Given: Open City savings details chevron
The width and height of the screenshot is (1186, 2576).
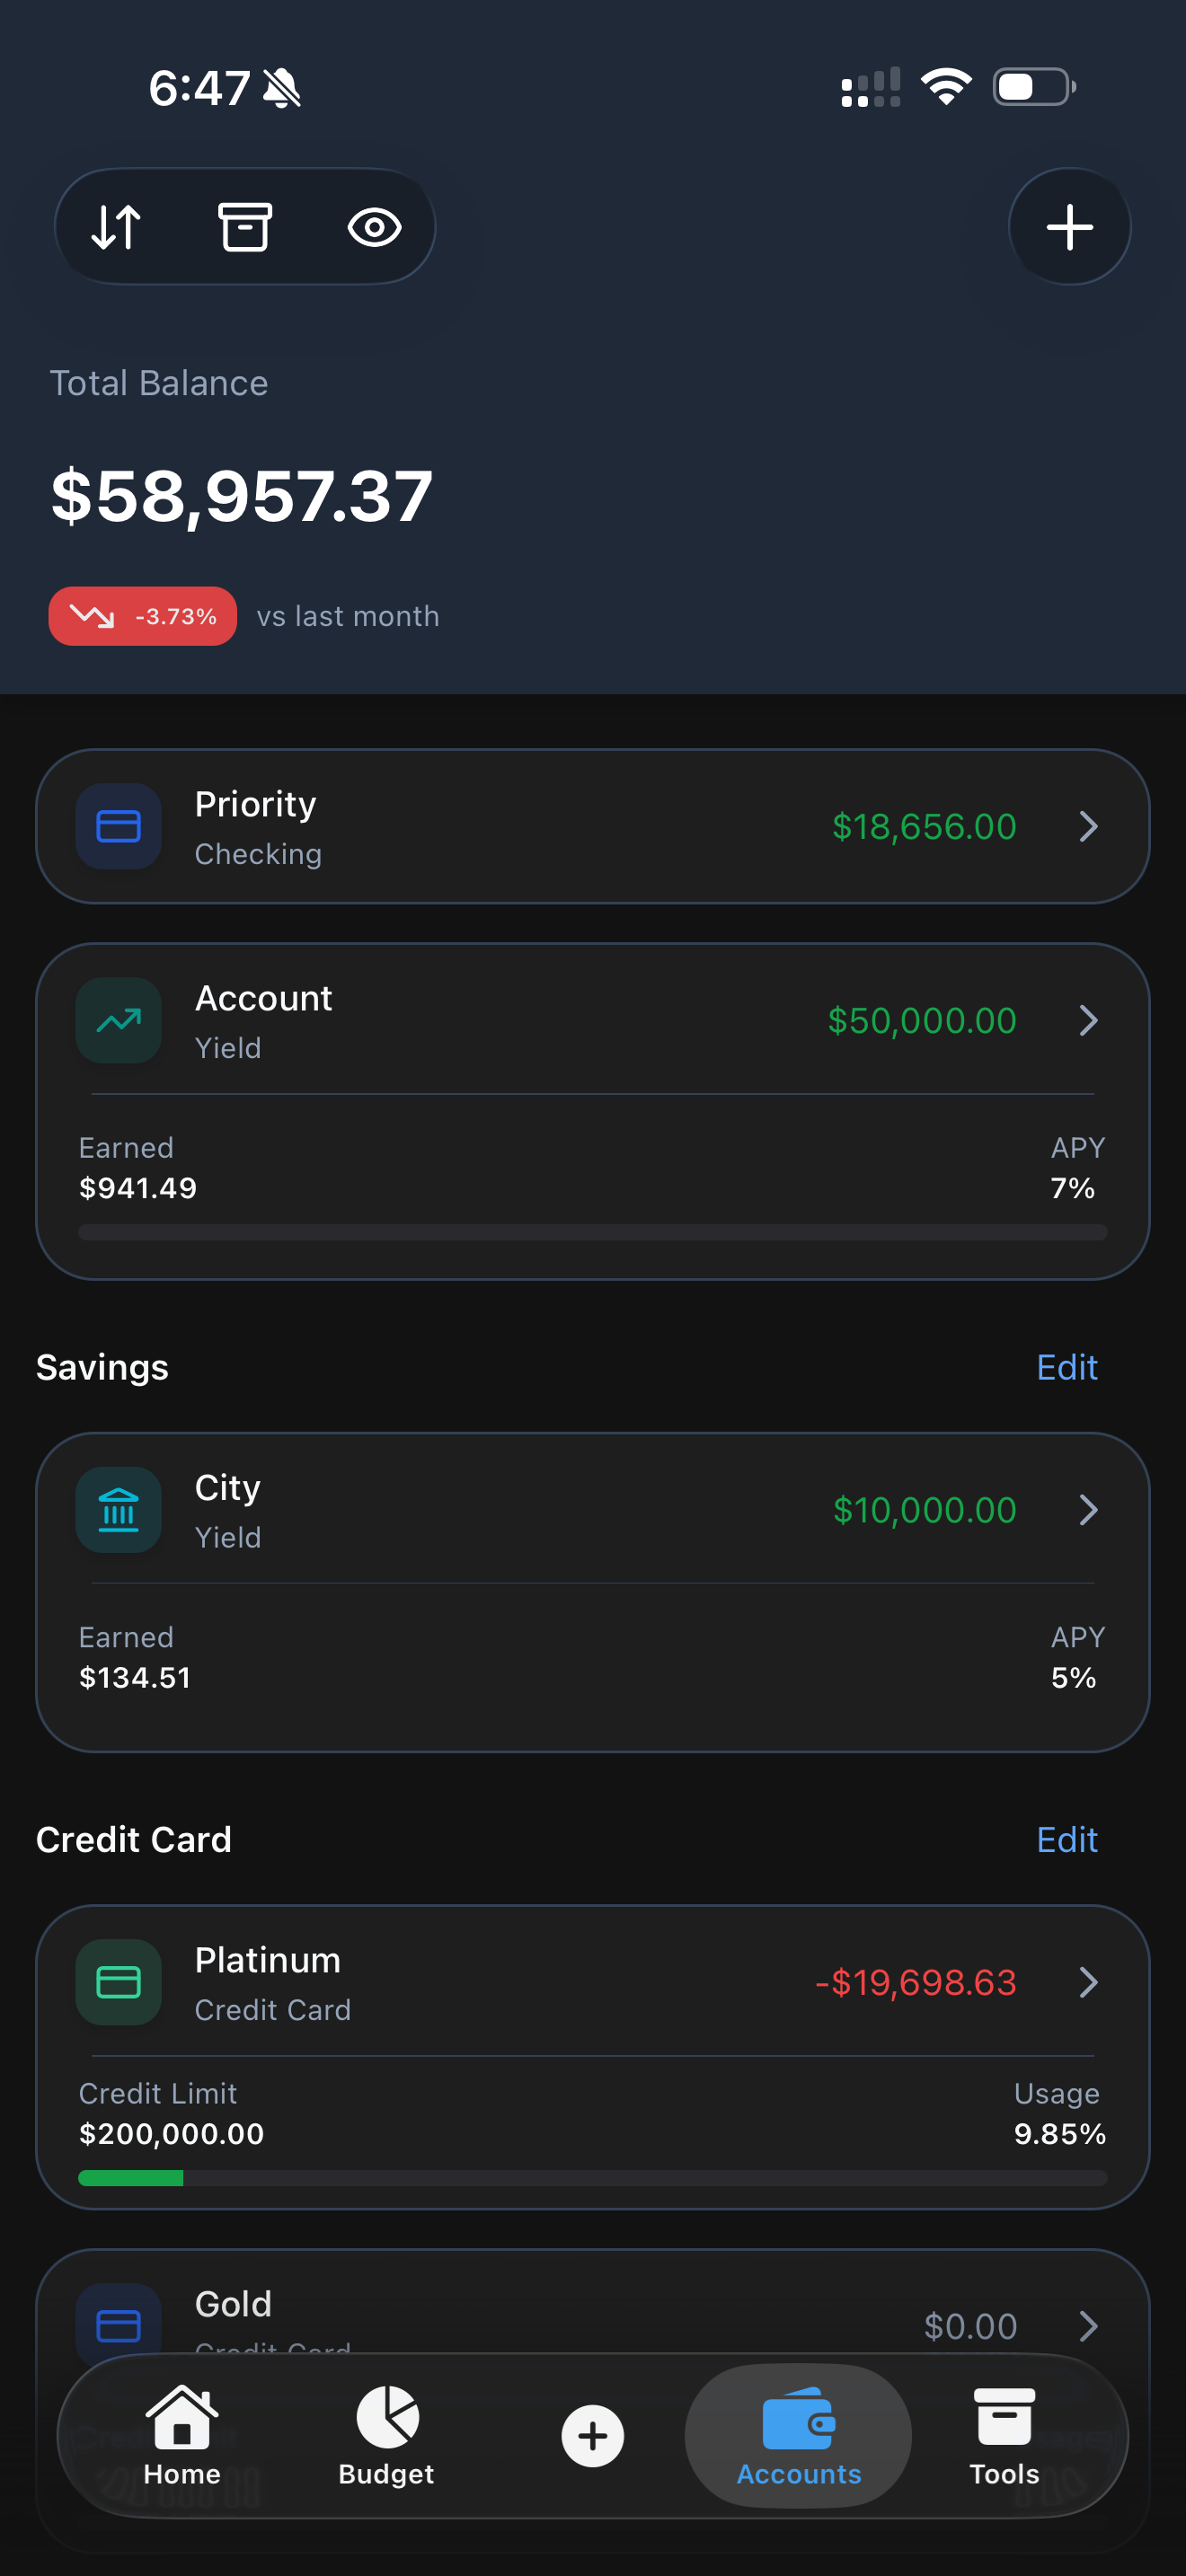Looking at the screenshot, I should [x=1088, y=1509].
